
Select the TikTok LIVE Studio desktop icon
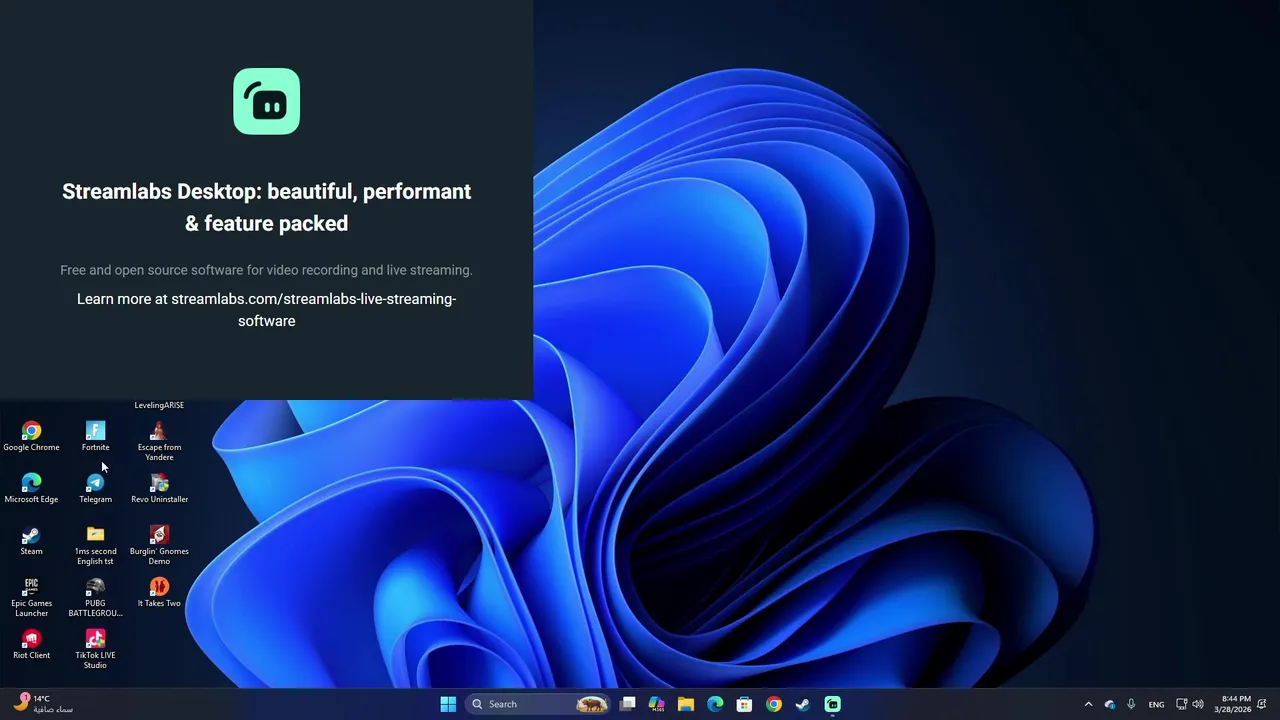coord(95,650)
